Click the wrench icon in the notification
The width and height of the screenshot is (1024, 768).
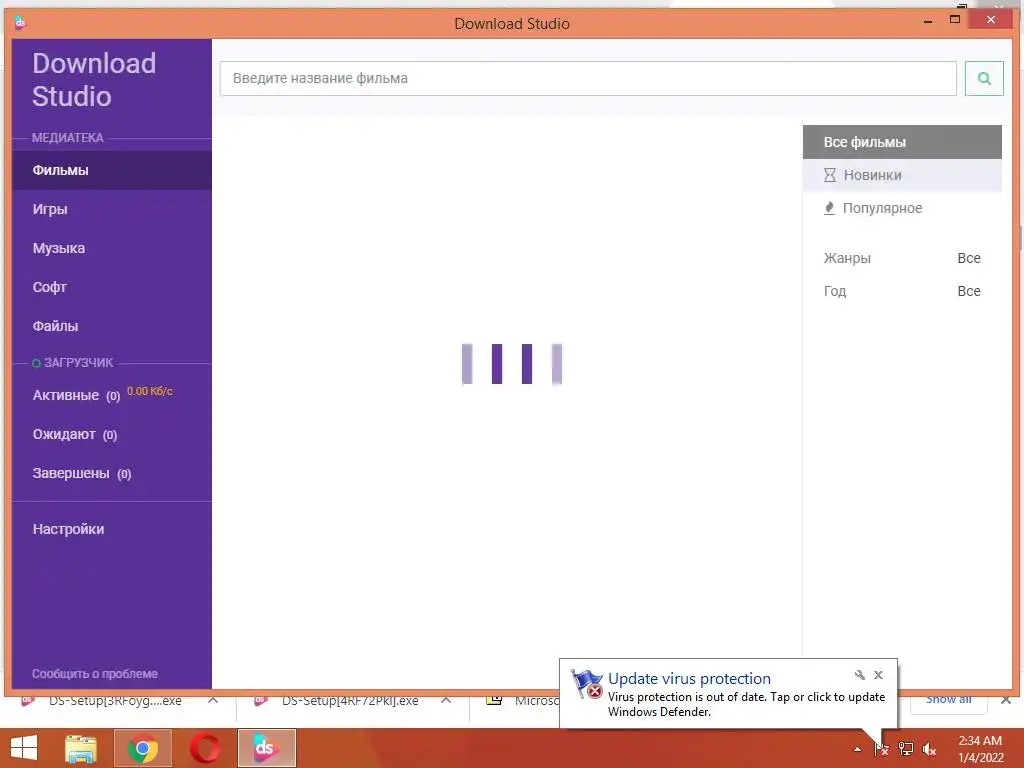[859, 675]
